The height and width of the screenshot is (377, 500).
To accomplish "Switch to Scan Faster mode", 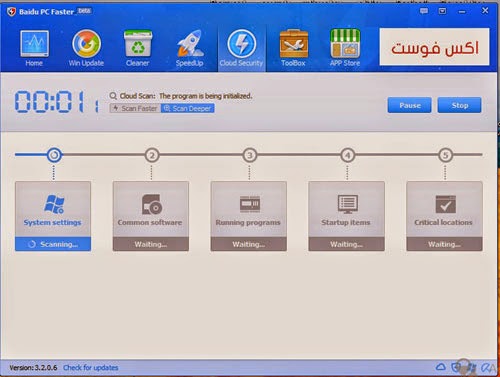I will coord(135,108).
